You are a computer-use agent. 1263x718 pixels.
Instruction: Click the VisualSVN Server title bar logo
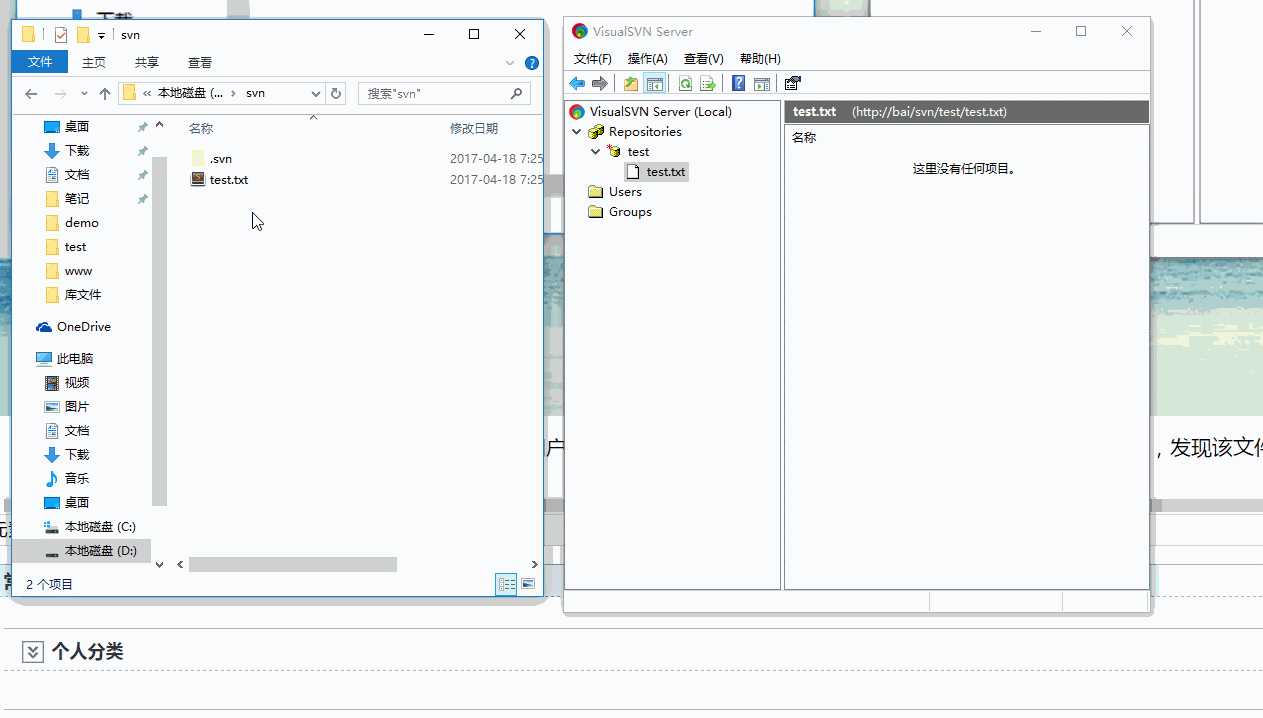[x=580, y=31]
